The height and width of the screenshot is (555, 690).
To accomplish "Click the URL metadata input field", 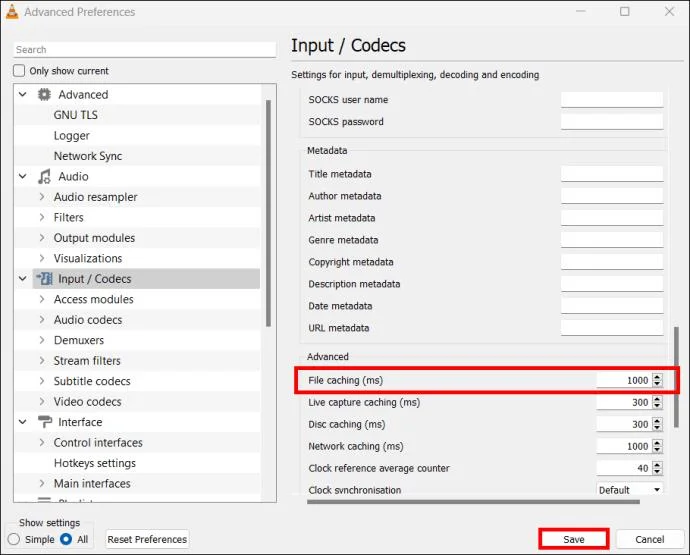I will (x=612, y=328).
